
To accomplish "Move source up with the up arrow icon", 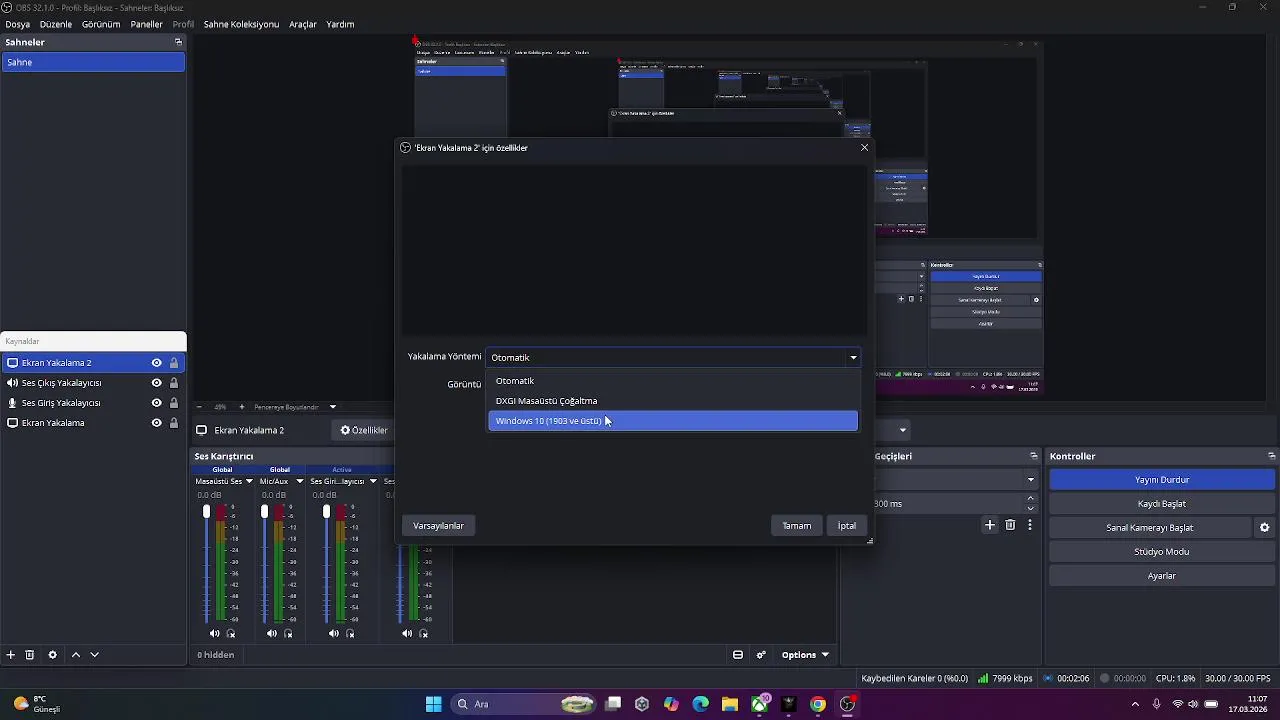I will point(76,655).
